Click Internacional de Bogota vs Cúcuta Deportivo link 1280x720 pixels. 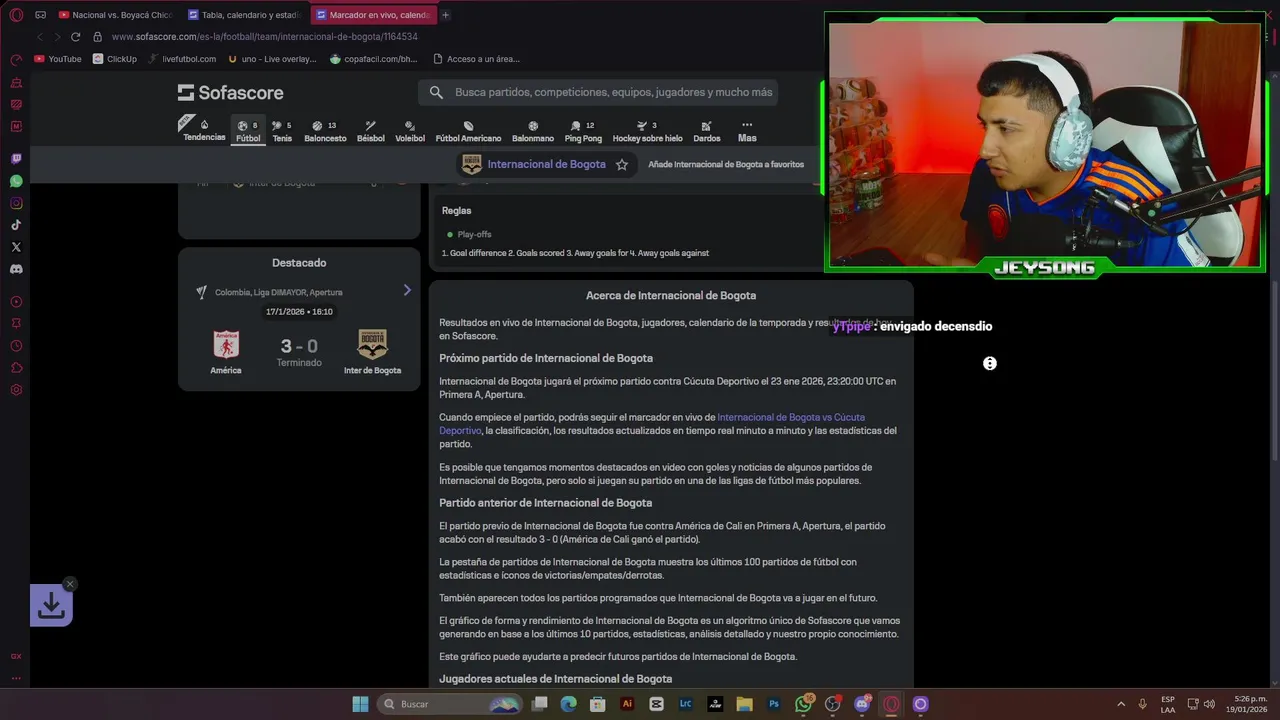pos(652,424)
